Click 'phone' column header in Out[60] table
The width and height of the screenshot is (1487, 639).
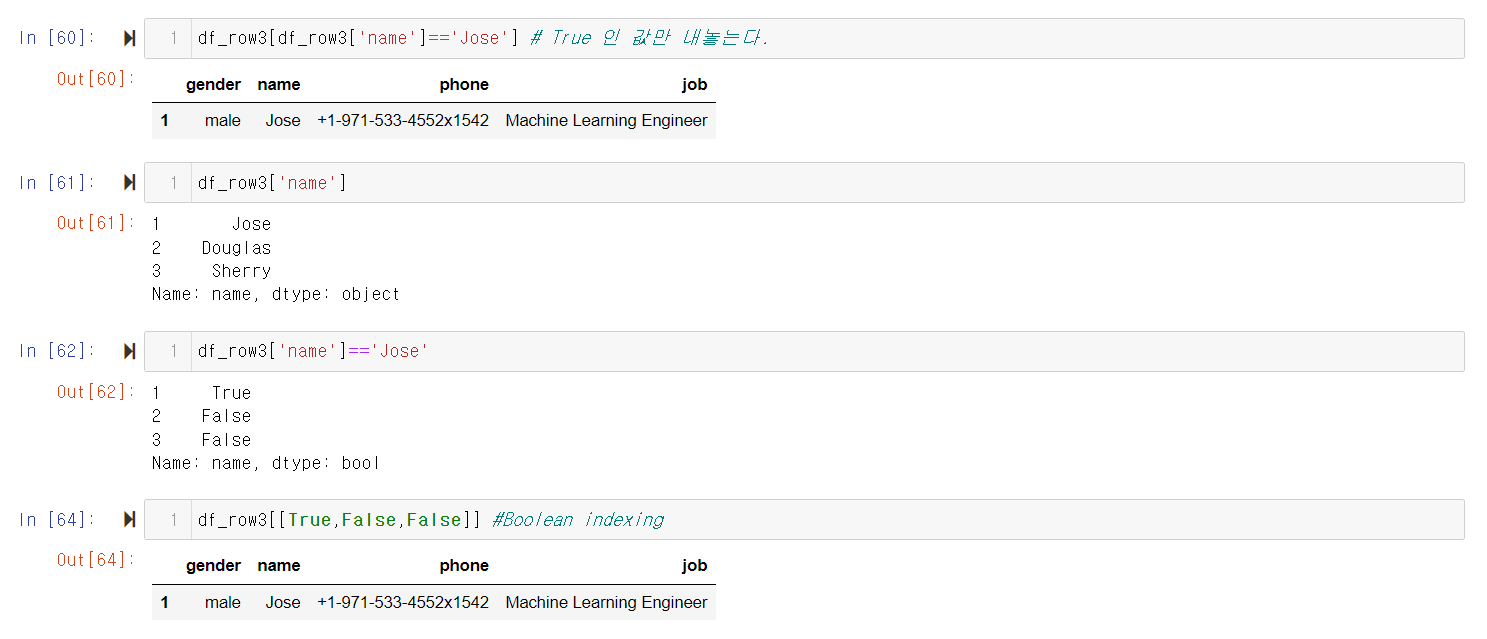pos(464,85)
